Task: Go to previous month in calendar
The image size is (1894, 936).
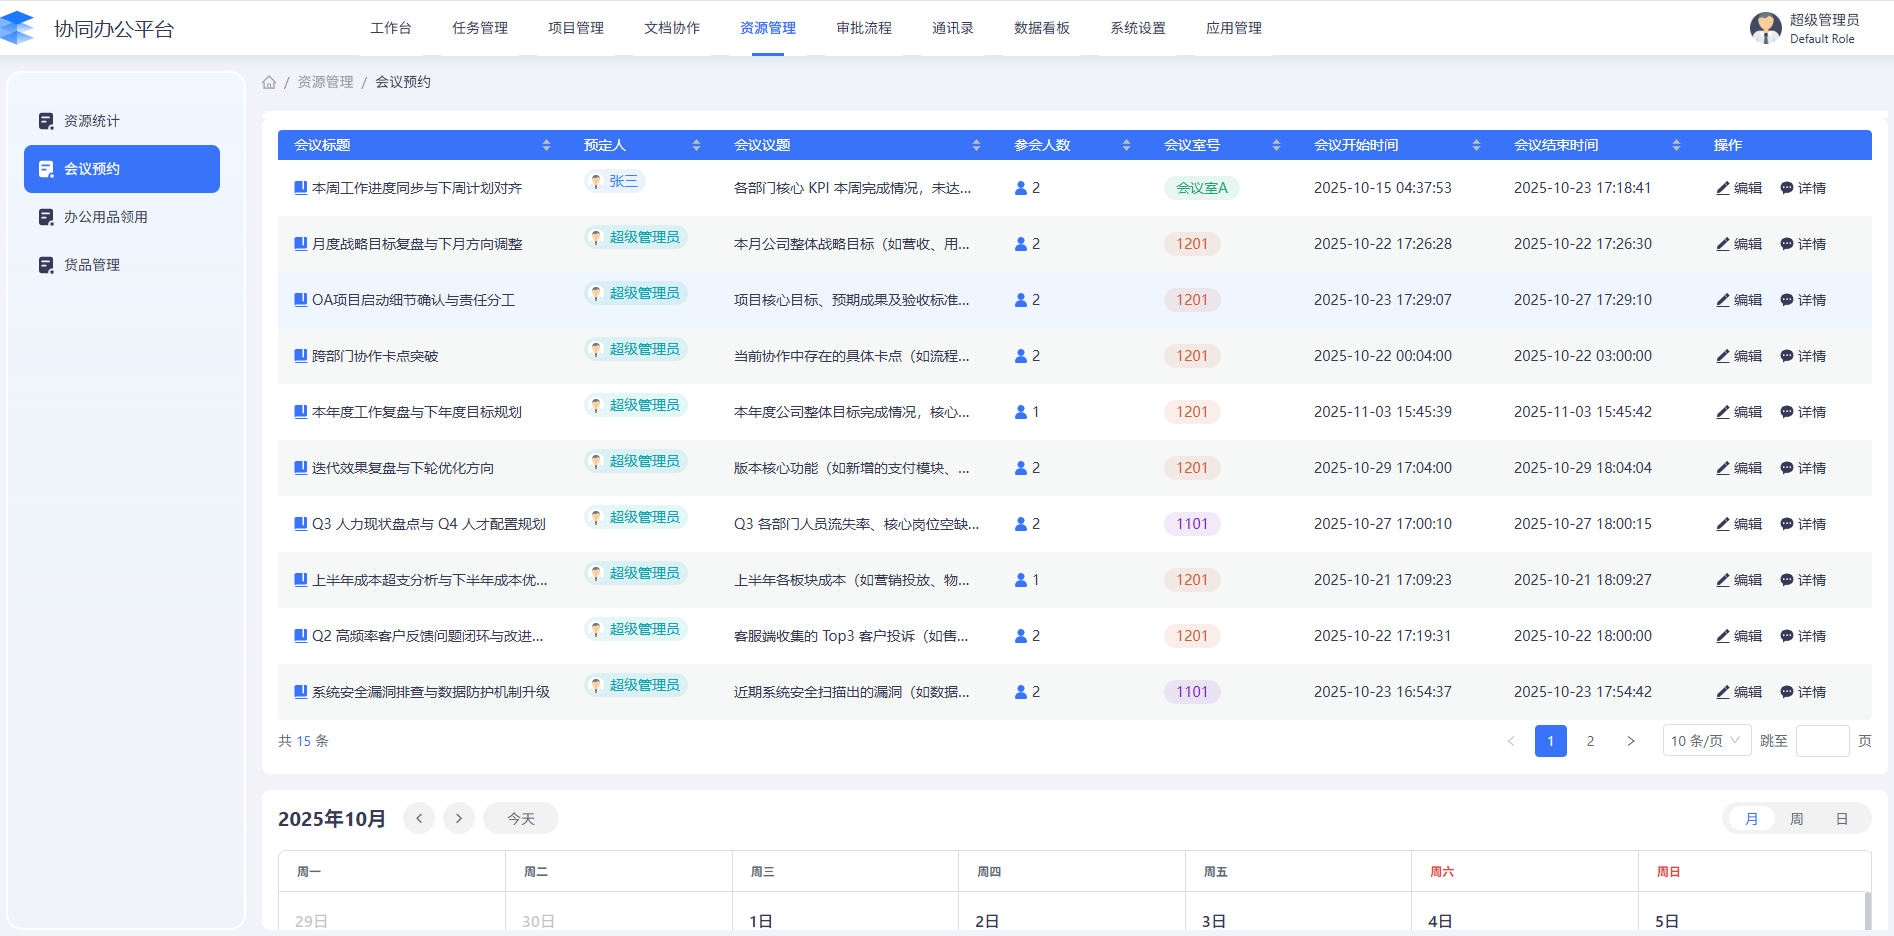Action: click(x=419, y=818)
